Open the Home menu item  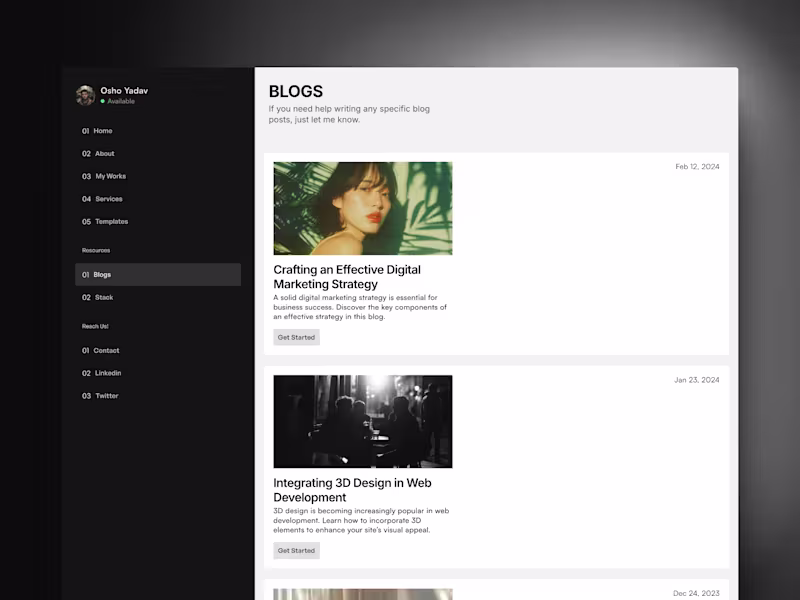(x=97, y=131)
